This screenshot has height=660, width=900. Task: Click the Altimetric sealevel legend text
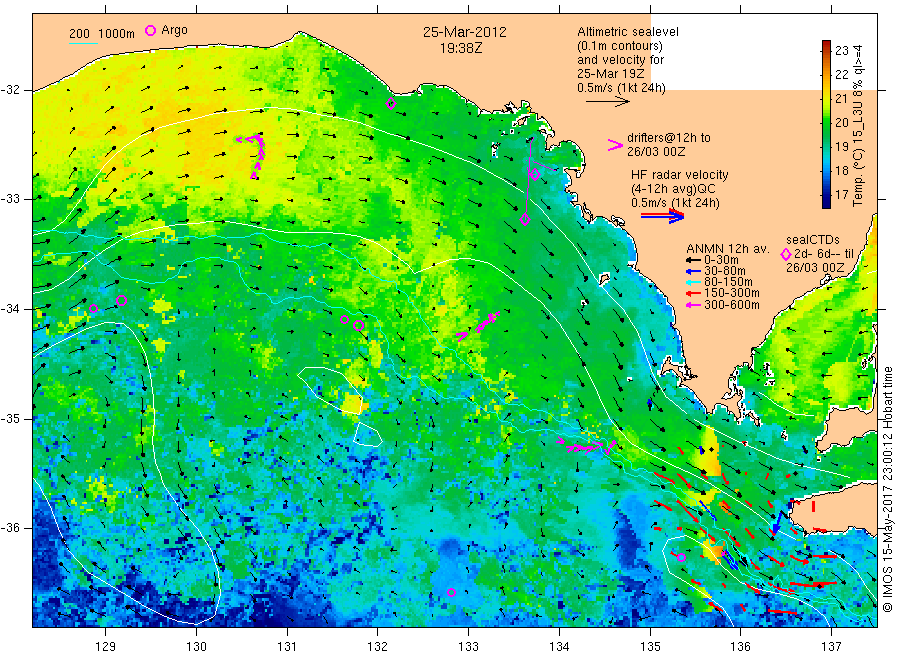click(x=628, y=32)
